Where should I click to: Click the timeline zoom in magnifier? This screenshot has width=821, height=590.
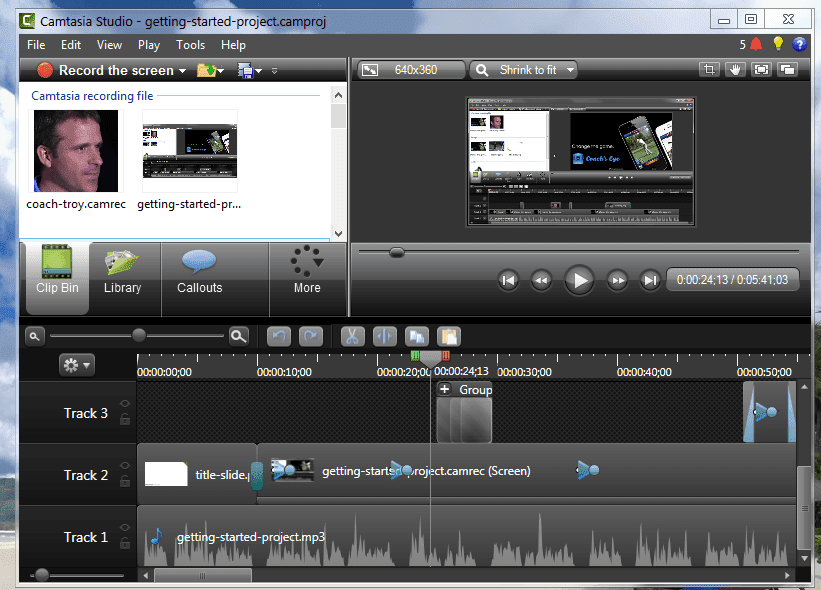tap(238, 336)
